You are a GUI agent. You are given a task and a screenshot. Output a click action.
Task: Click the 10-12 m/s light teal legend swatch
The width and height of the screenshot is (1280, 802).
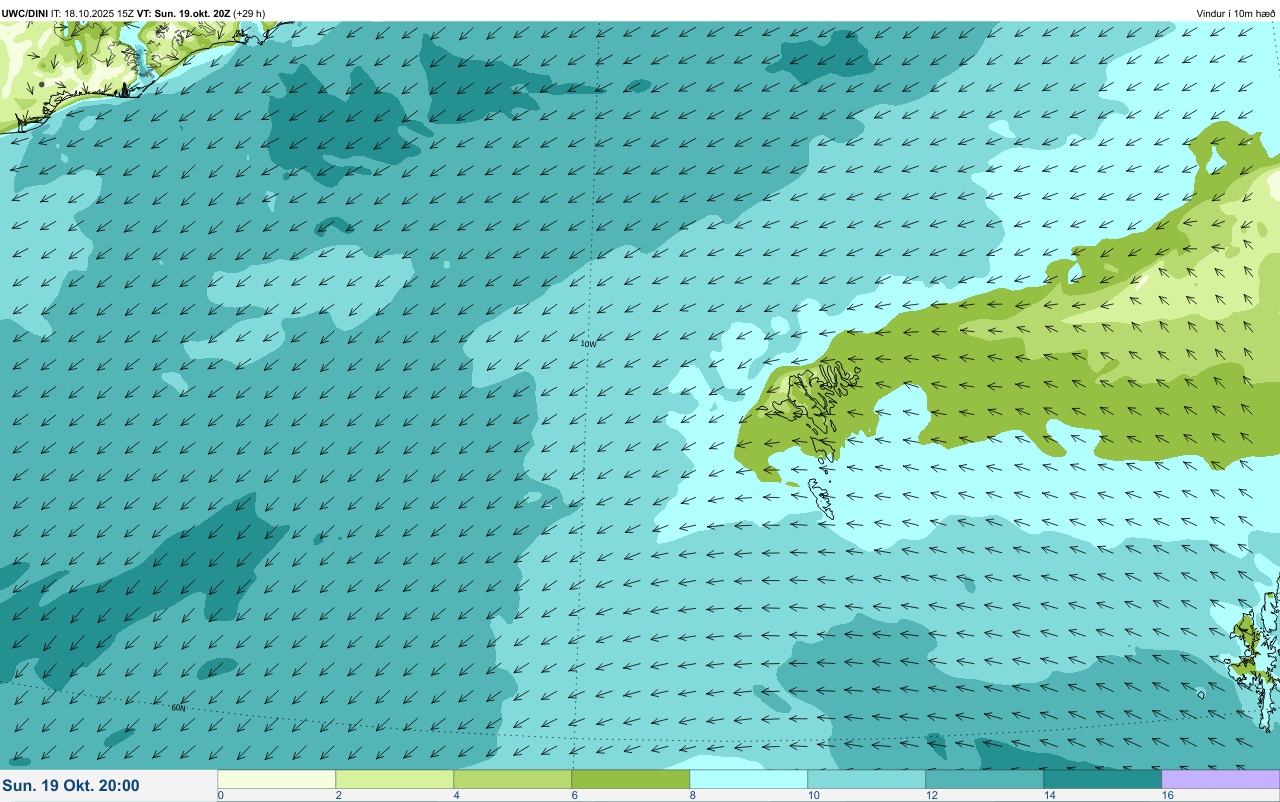(x=867, y=779)
